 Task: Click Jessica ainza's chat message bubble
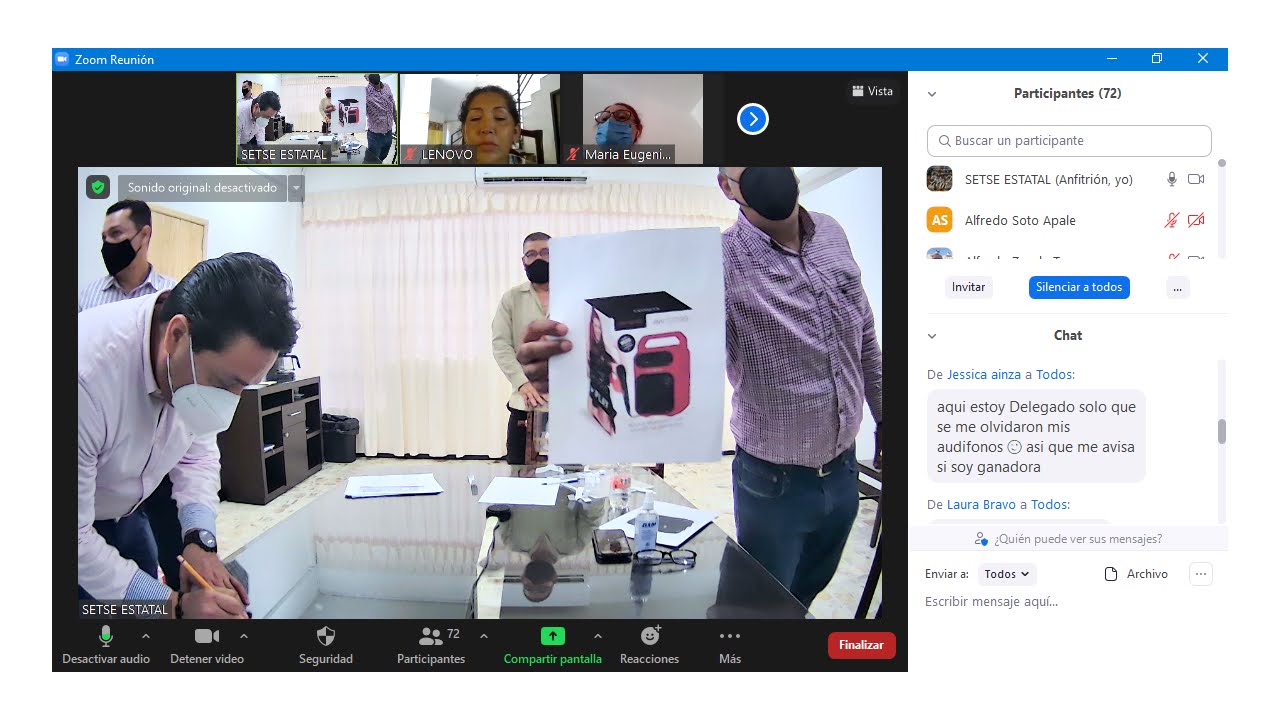coord(1036,437)
